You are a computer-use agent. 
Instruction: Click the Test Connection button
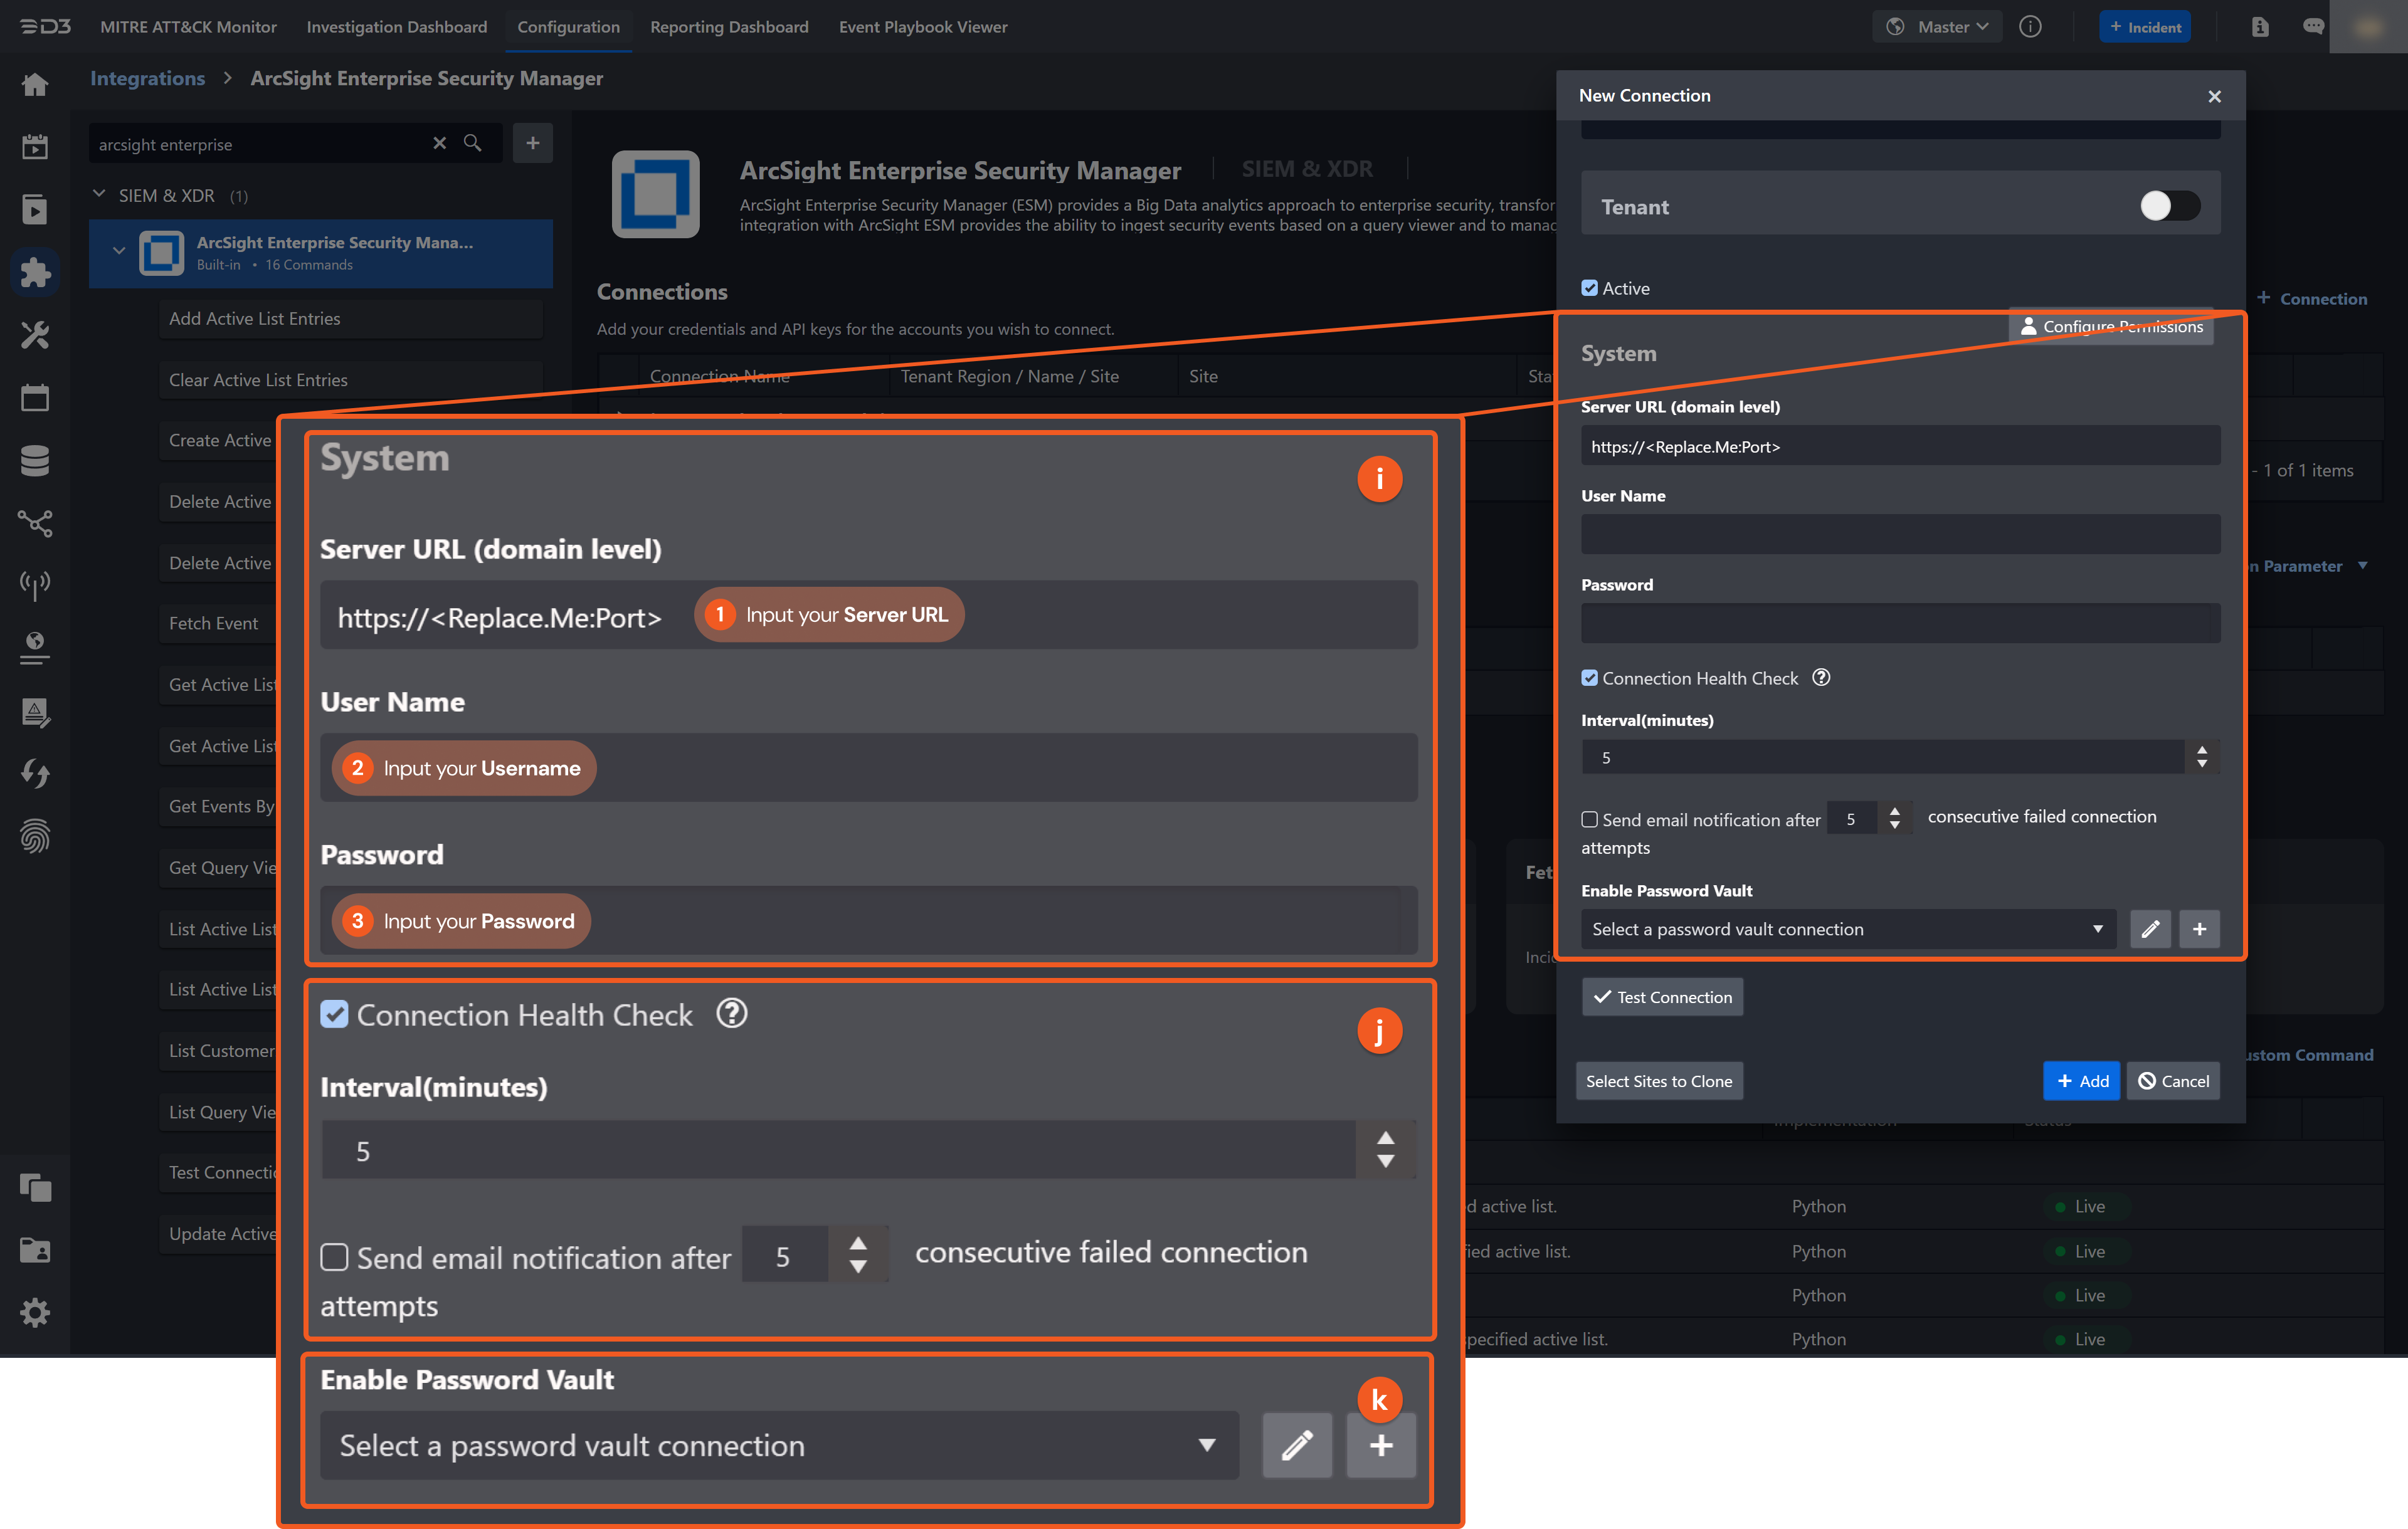pyautogui.click(x=1662, y=997)
